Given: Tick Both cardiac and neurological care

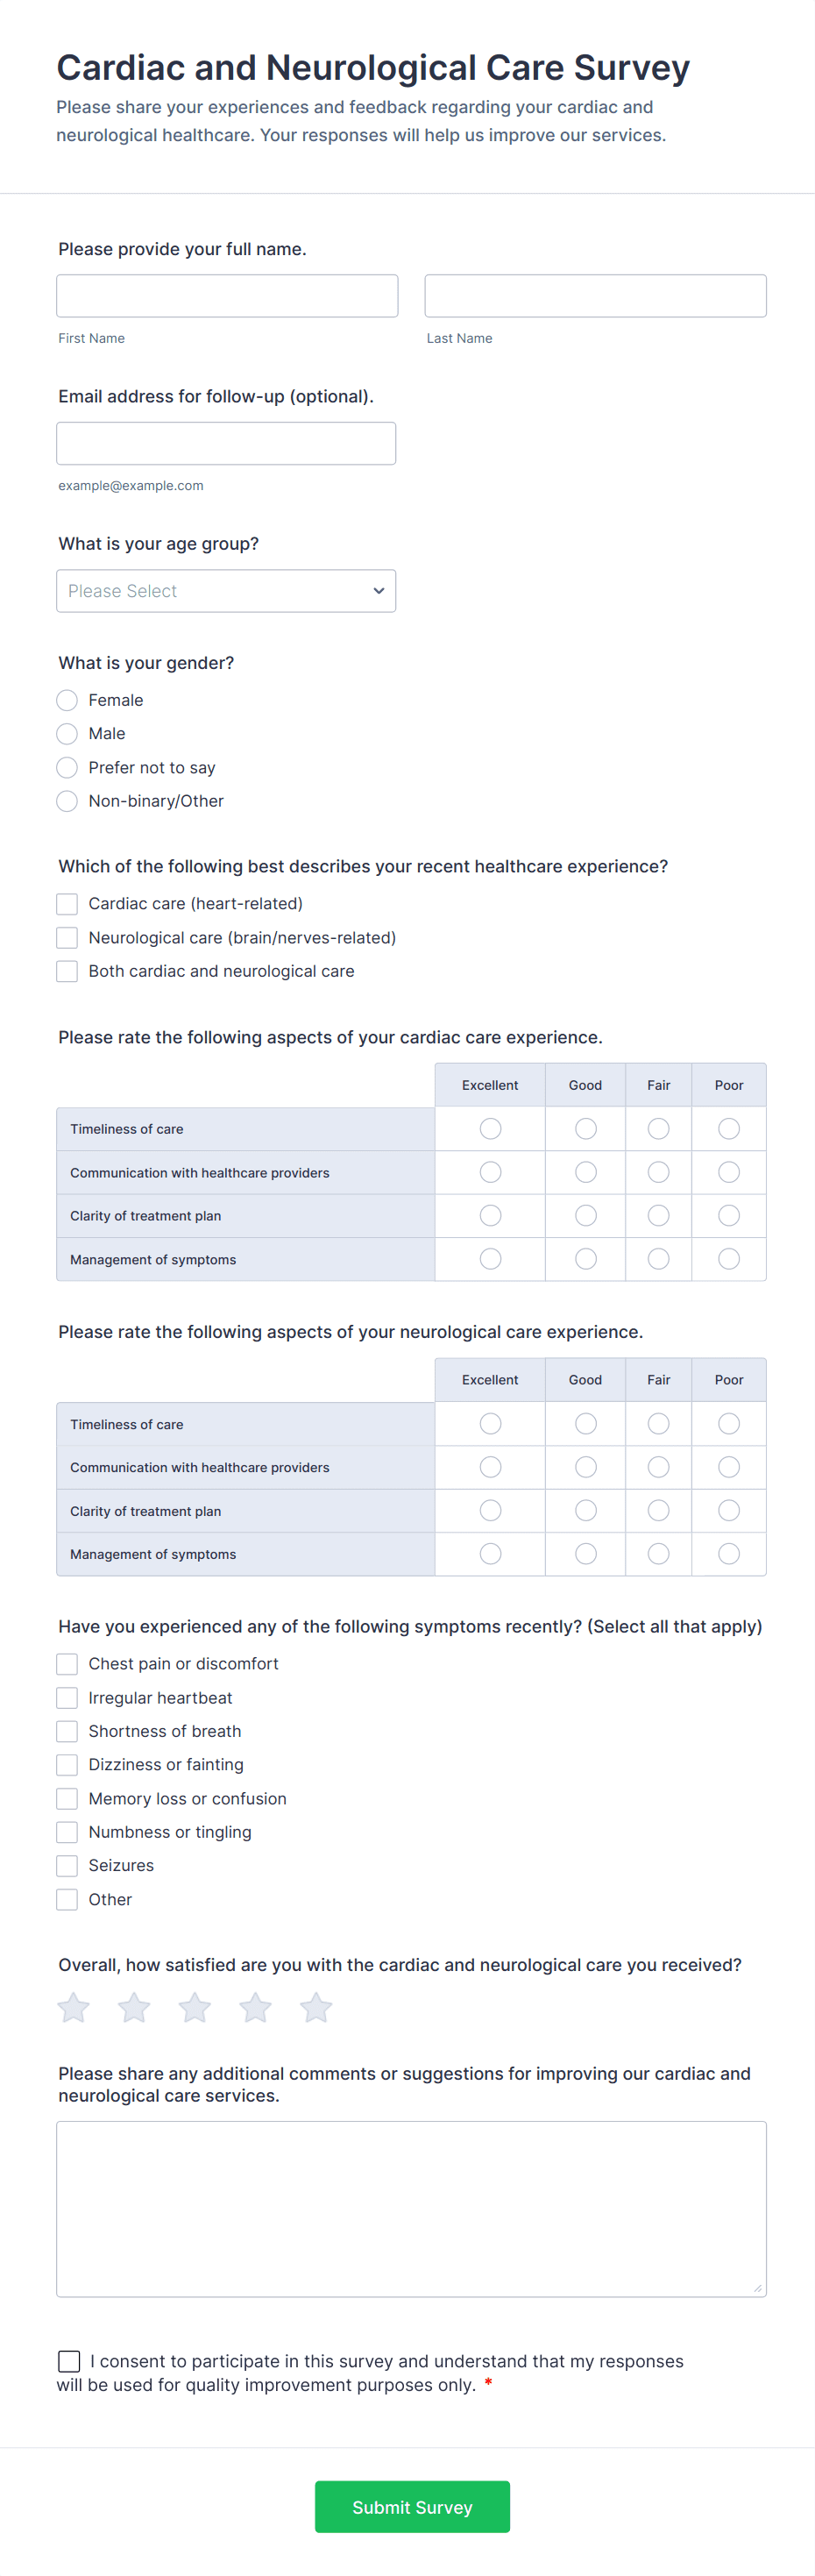Looking at the screenshot, I should (x=67, y=971).
